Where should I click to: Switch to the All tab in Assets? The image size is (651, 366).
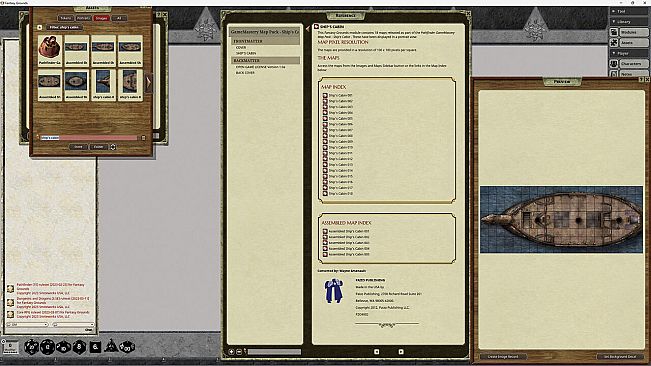coord(119,18)
